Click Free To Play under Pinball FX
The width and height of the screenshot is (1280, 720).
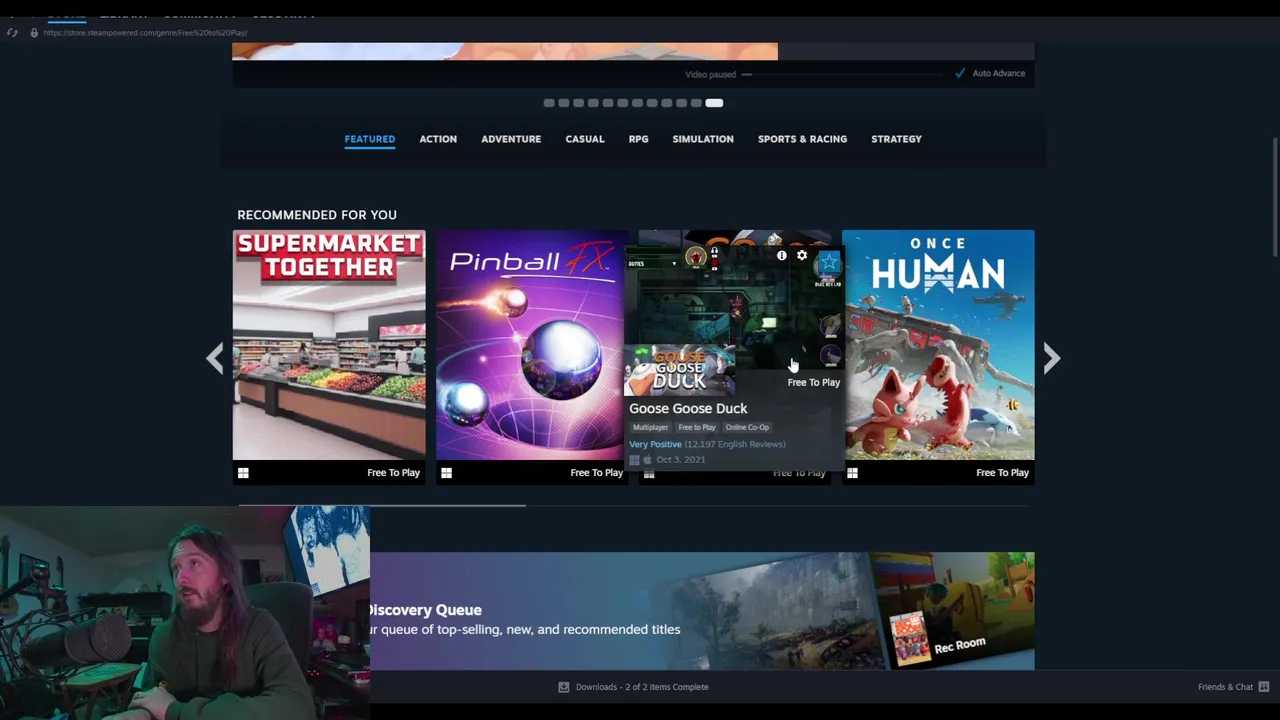[596, 473]
